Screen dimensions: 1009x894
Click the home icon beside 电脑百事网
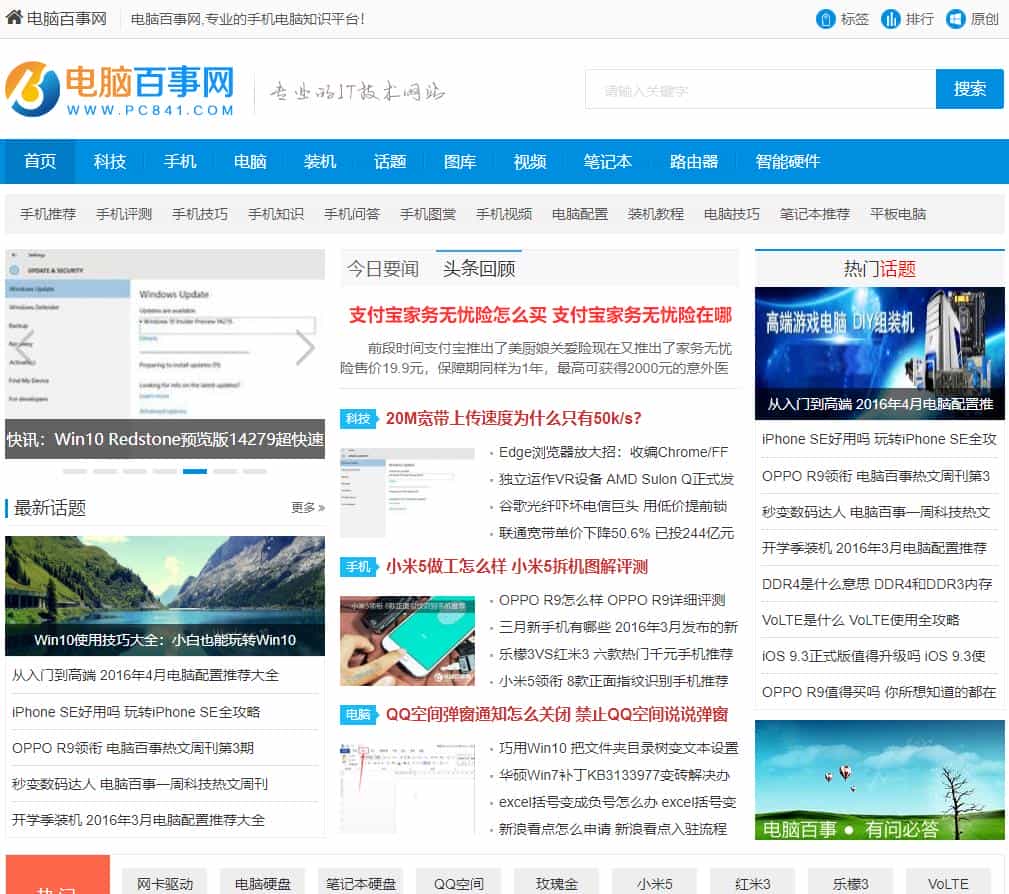click(13, 17)
